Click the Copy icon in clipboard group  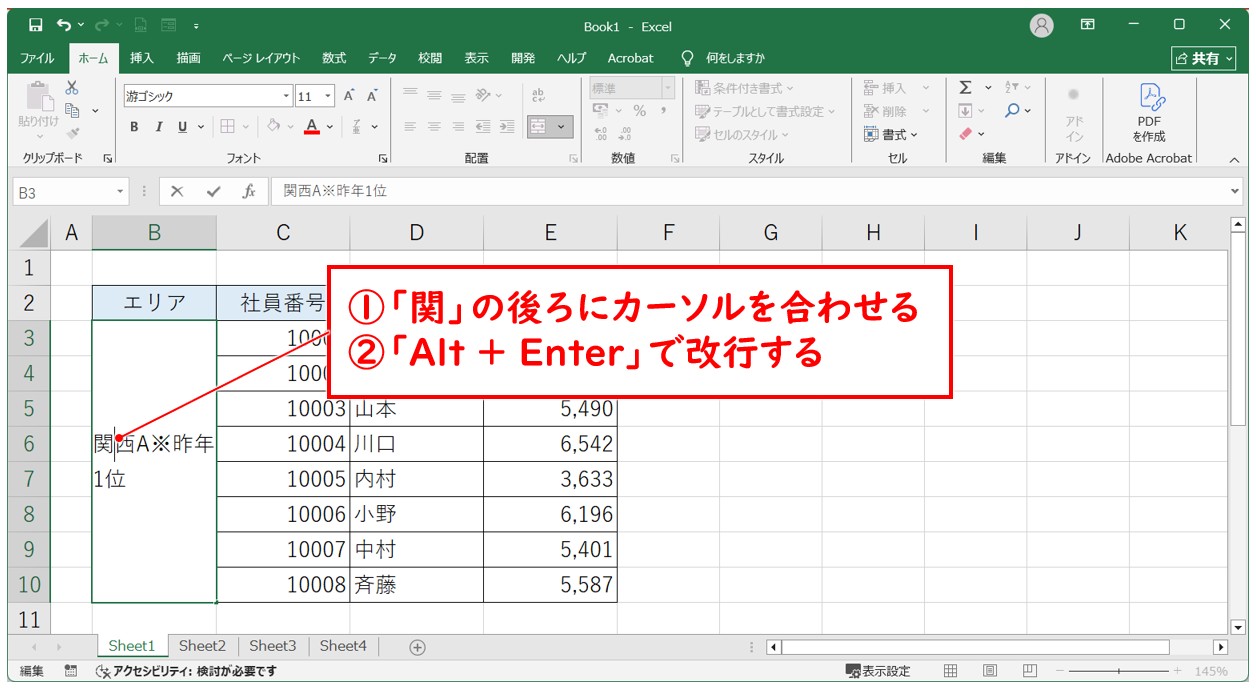[72, 111]
